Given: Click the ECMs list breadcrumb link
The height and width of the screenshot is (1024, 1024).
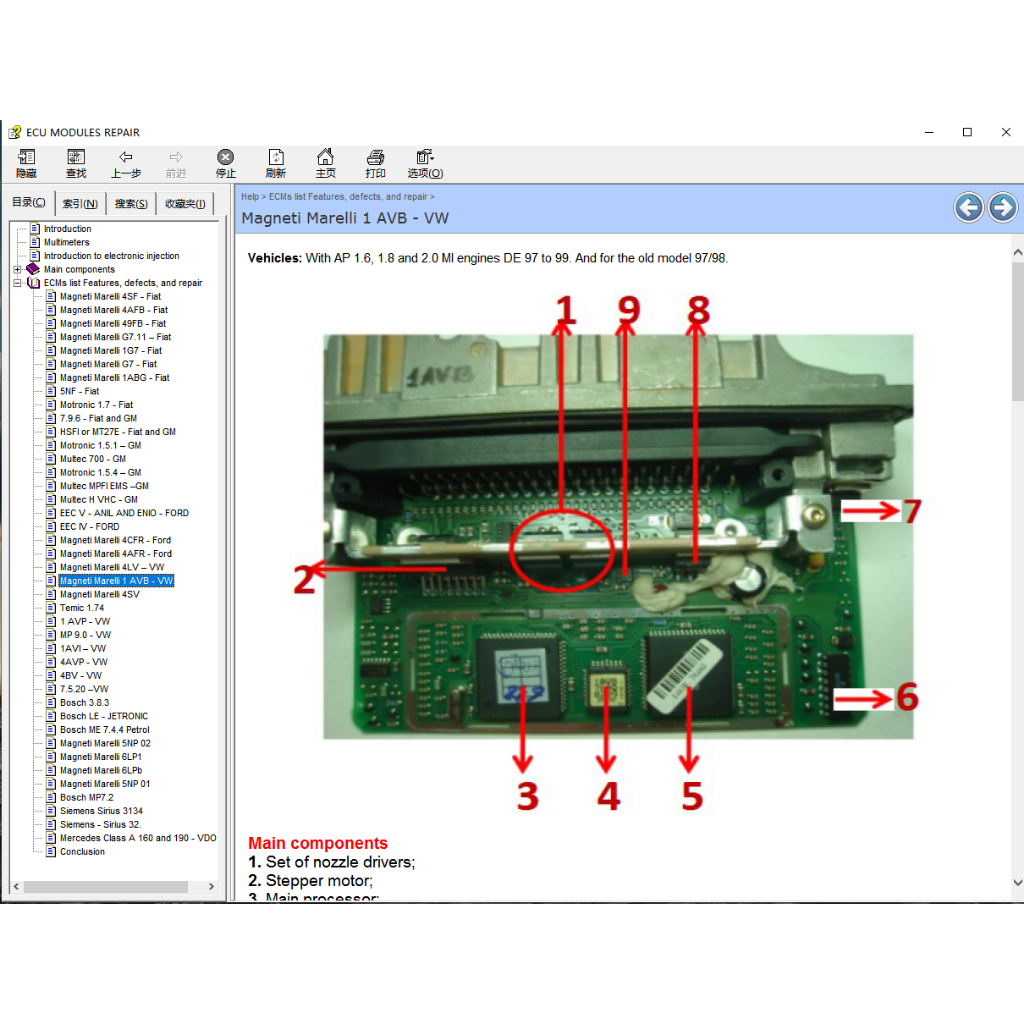Looking at the screenshot, I should 348,197.
